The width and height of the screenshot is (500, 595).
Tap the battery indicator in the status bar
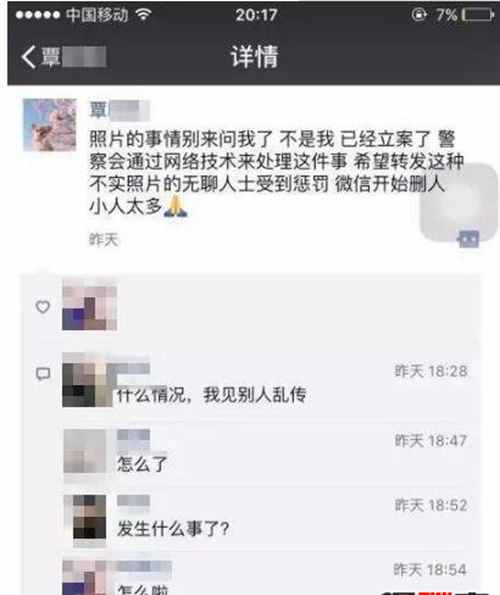(478, 15)
